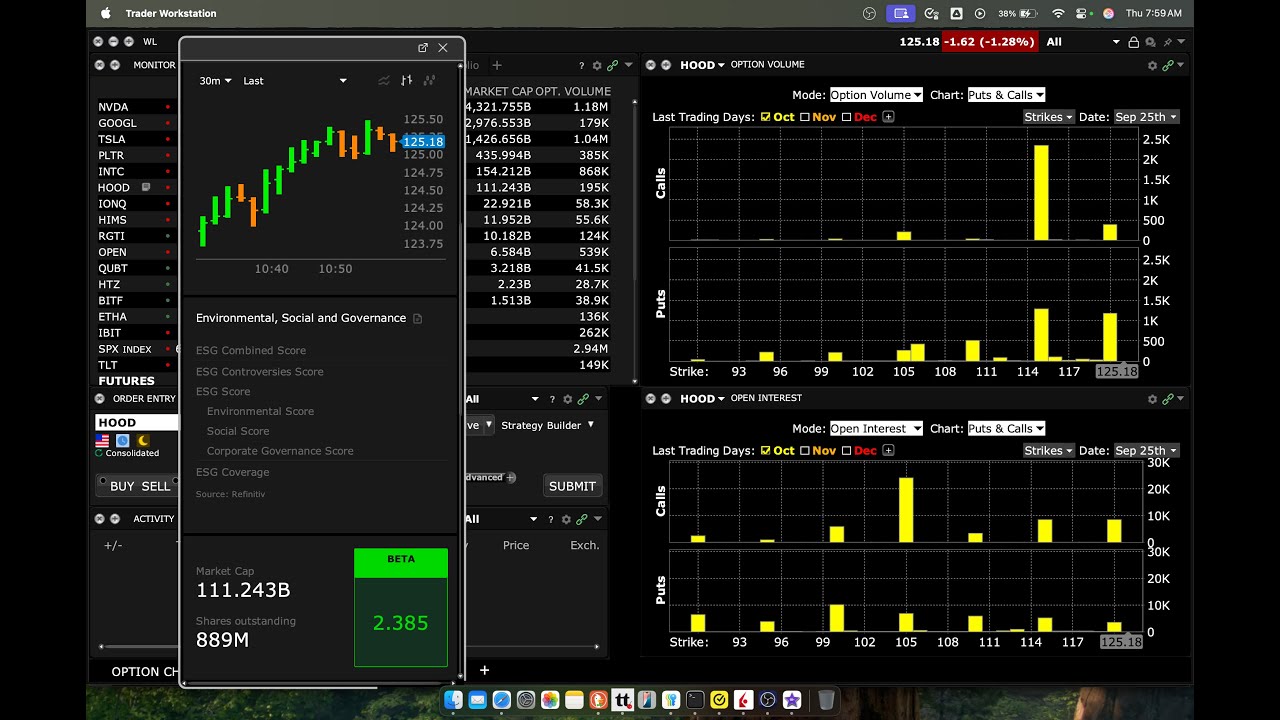Toggle Dec checkbox in Option Volume panel
The image size is (1280, 720).
pyautogui.click(x=846, y=117)
